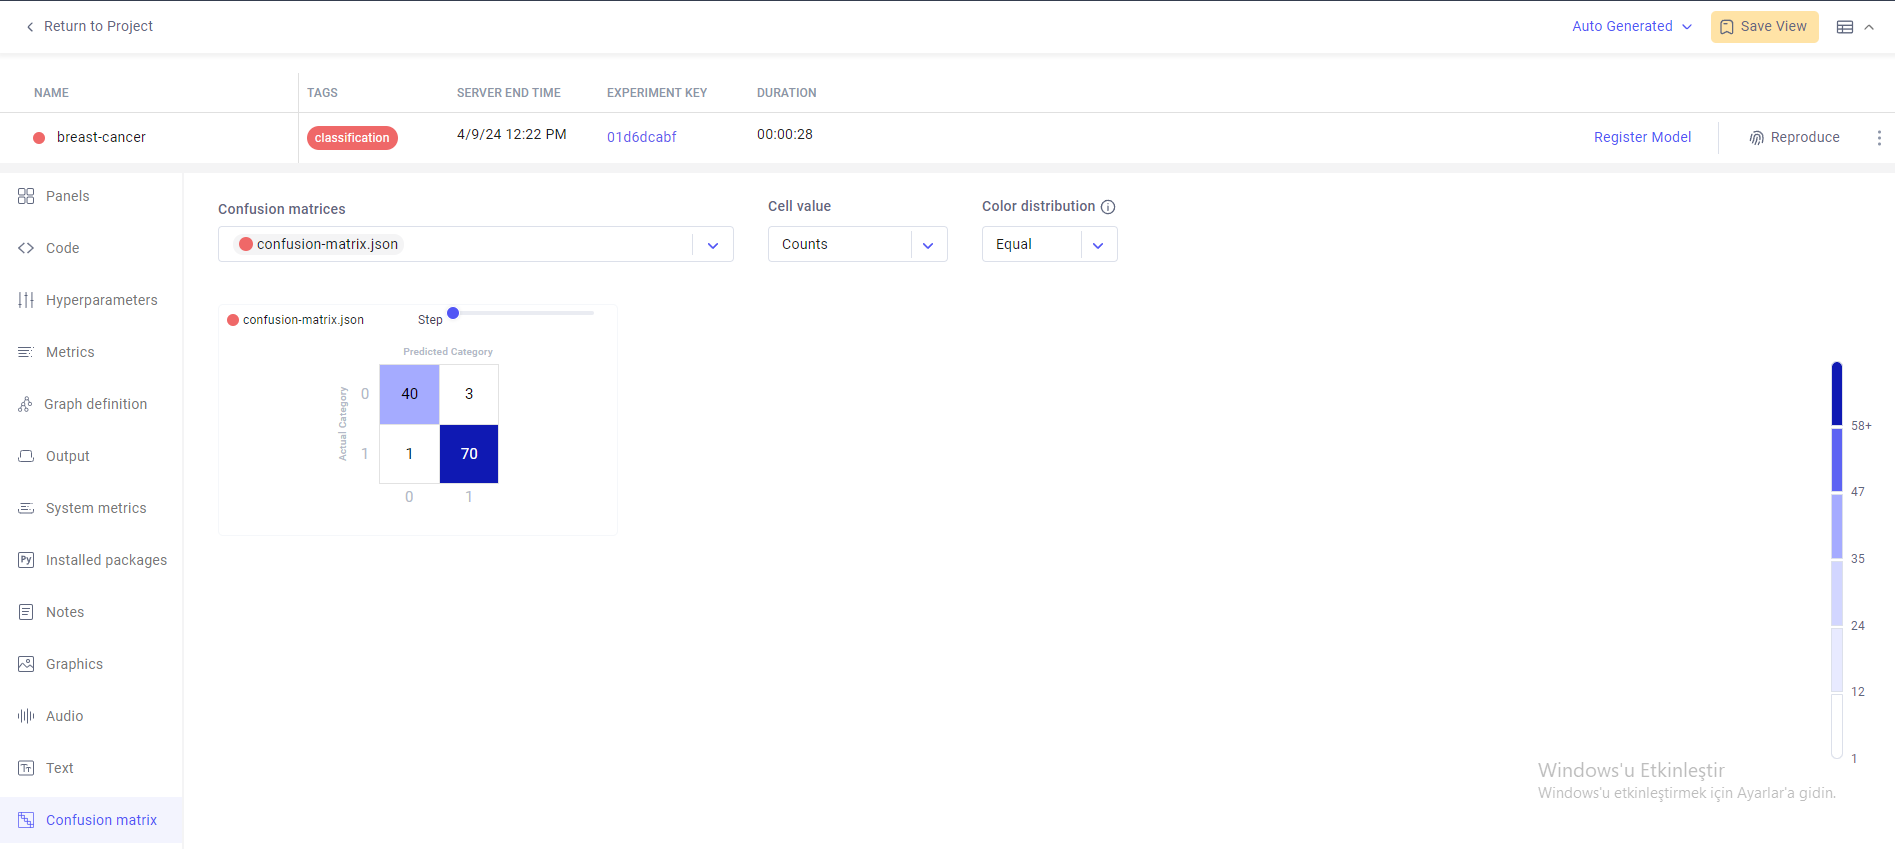Click the SERVER END TIME column header
The height and width of the screenshot is (849, 1895).
(x=508, y=93)
